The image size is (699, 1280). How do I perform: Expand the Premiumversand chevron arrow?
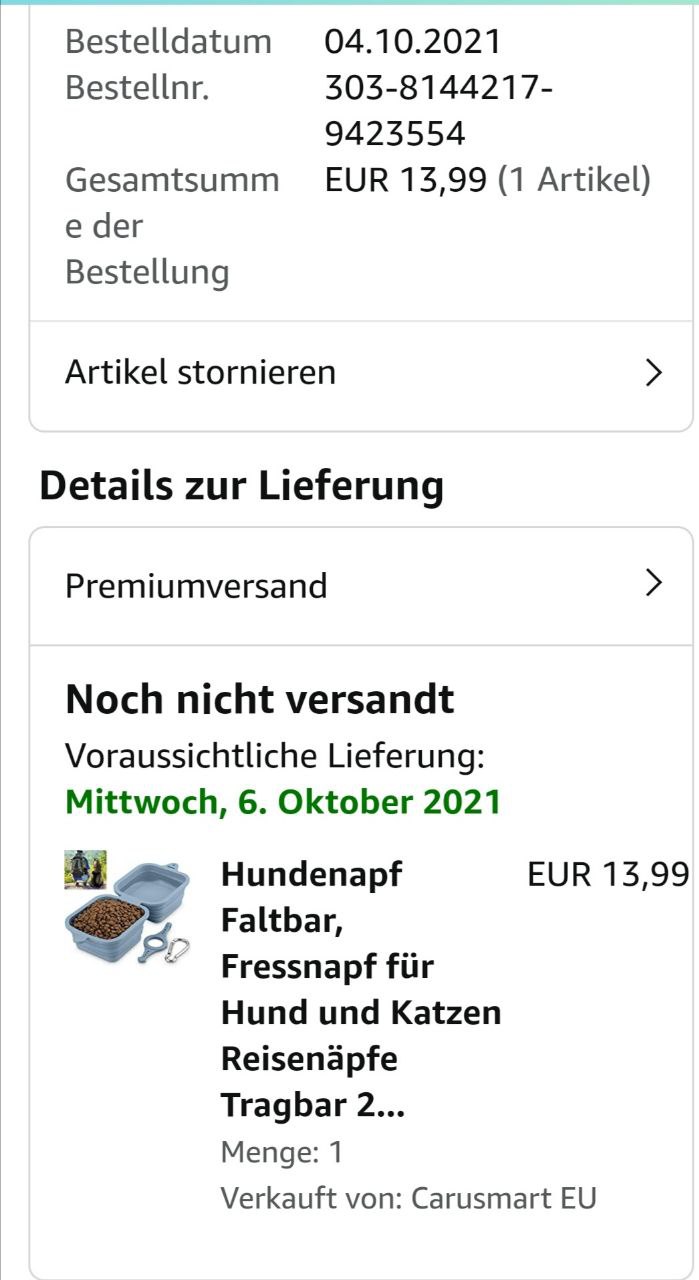(654, 584)
